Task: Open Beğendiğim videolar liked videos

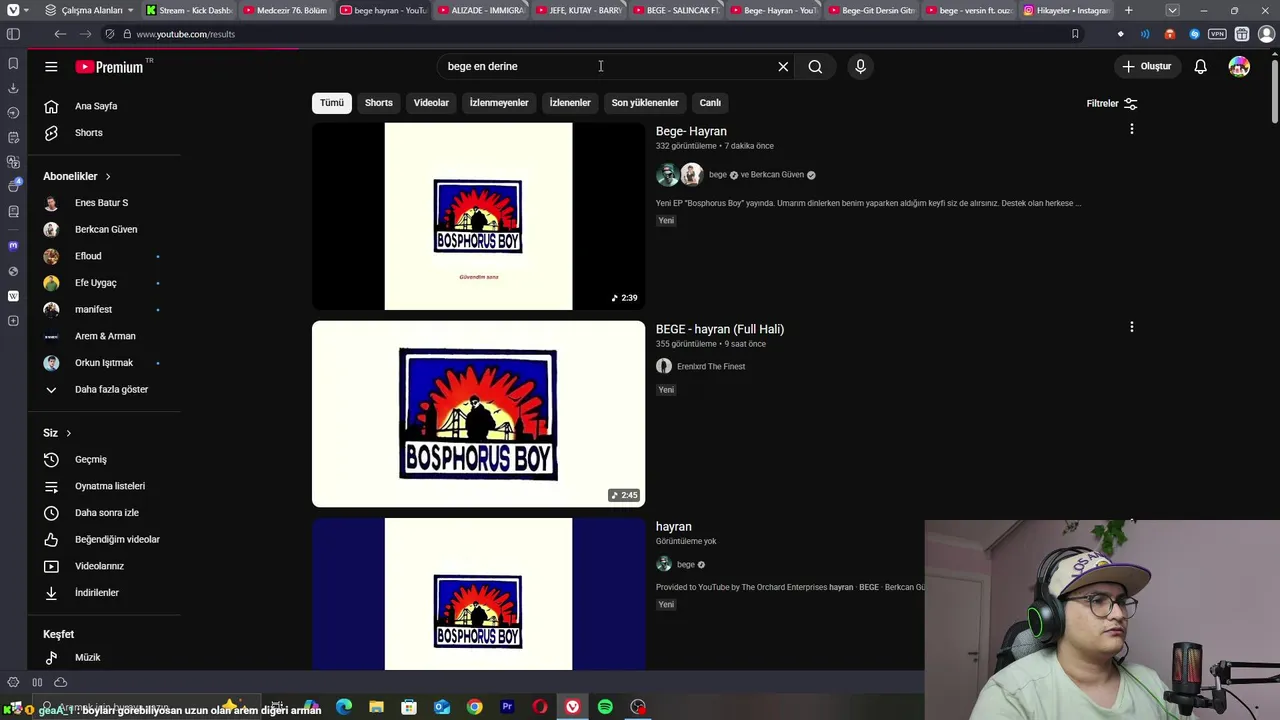Action: pyautogui.click(x=117, y=540)
